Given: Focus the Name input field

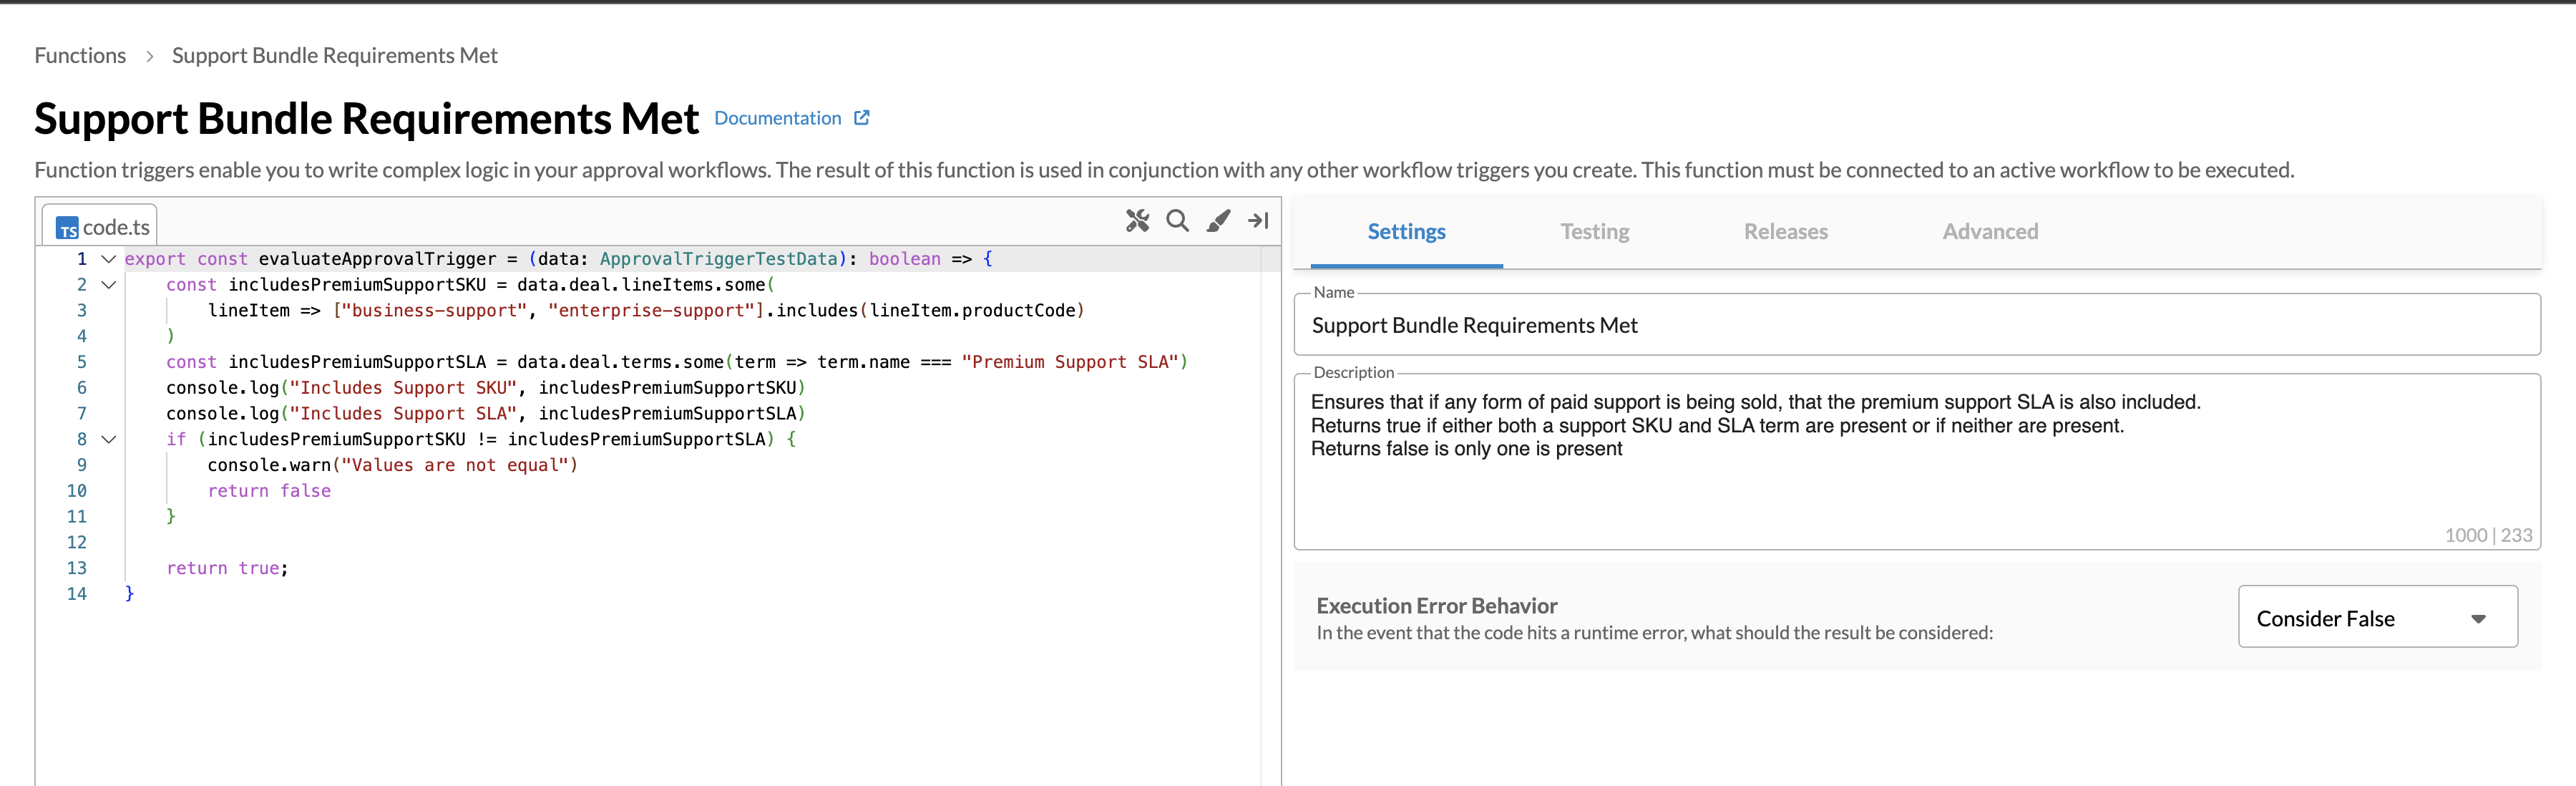Looking at the screenshot, I should [x=1916, y=325].
